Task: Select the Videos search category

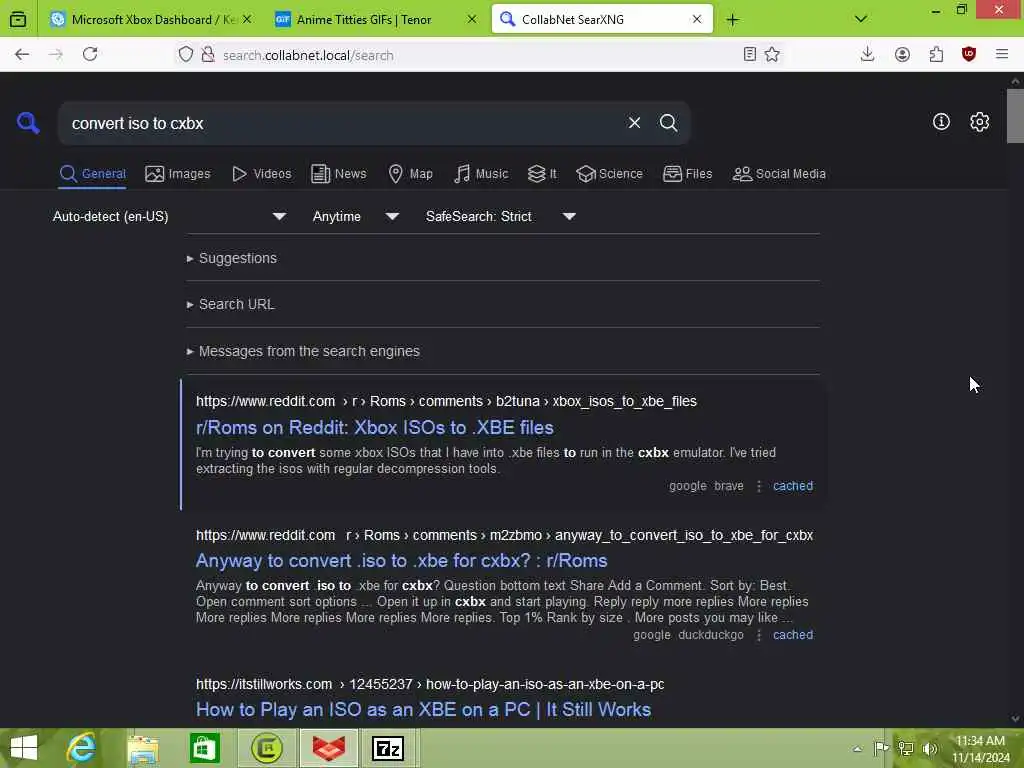Action: 262,174
